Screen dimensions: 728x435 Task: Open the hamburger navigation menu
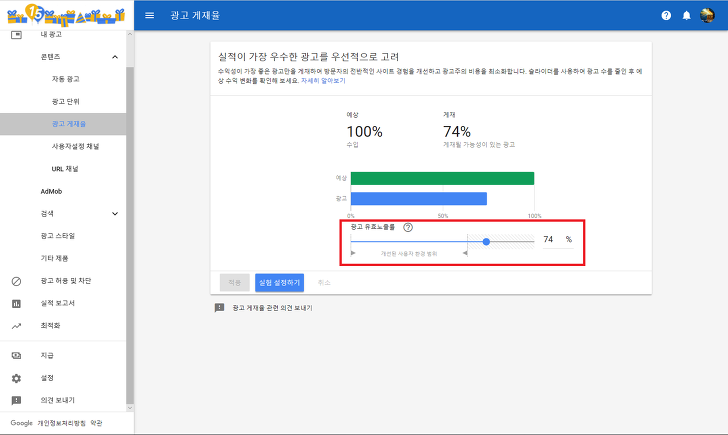click(x=150, y=15)
